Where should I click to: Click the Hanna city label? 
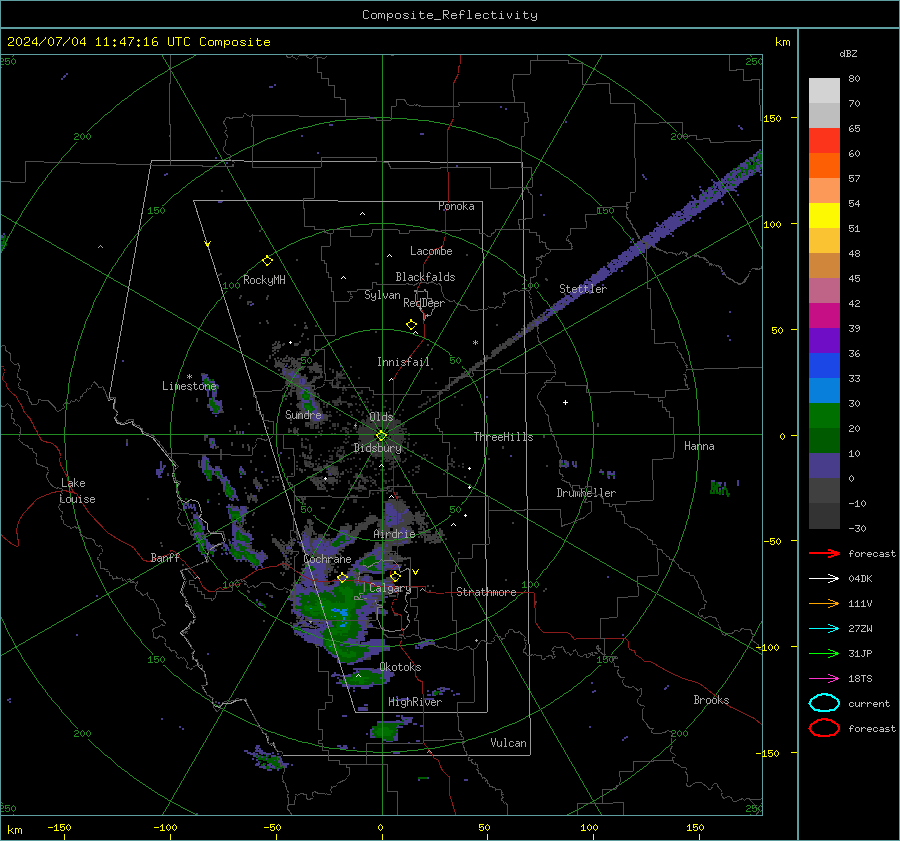click(699, 446)
